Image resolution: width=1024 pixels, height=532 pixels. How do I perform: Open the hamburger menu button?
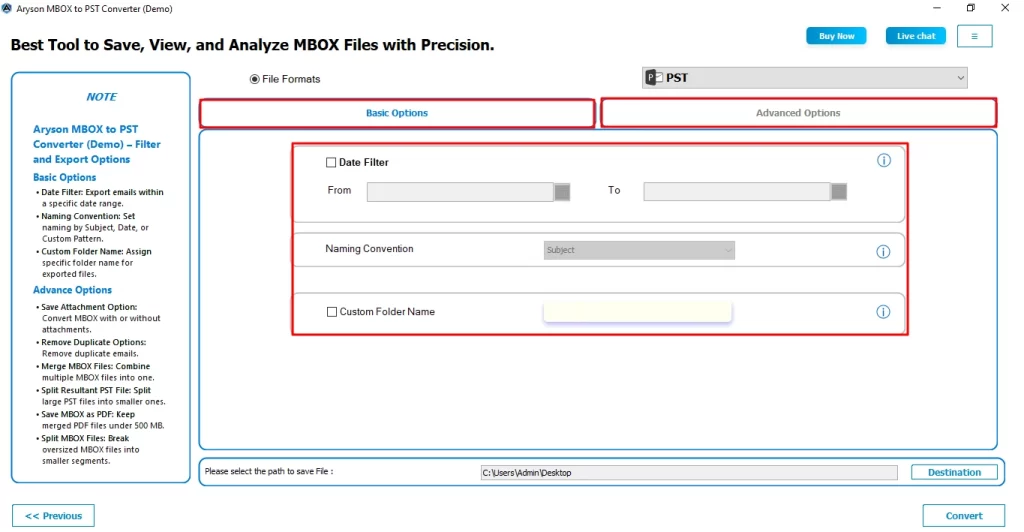974,37
